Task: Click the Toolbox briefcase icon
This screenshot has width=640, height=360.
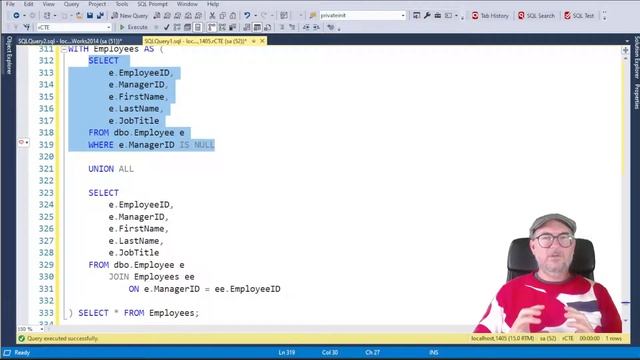Action: [x=438, y=16]
